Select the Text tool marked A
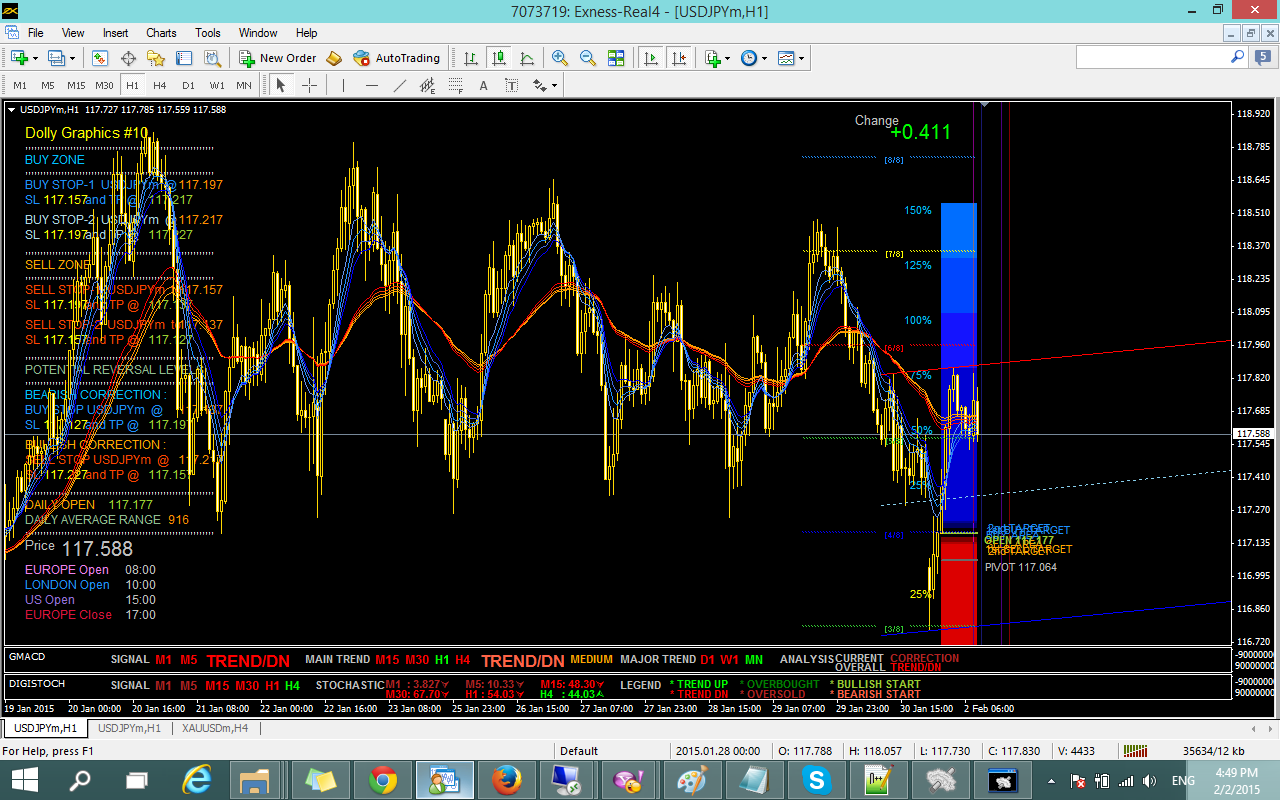Image resolution: width=1280 pixels, height=800 pixels. 484,85
